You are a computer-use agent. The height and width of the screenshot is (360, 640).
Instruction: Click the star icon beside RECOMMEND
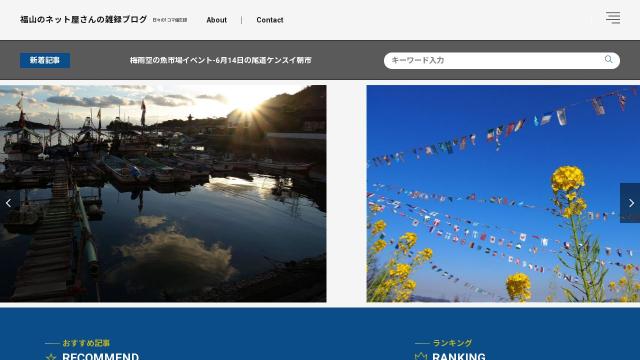(x=51, y=357)
